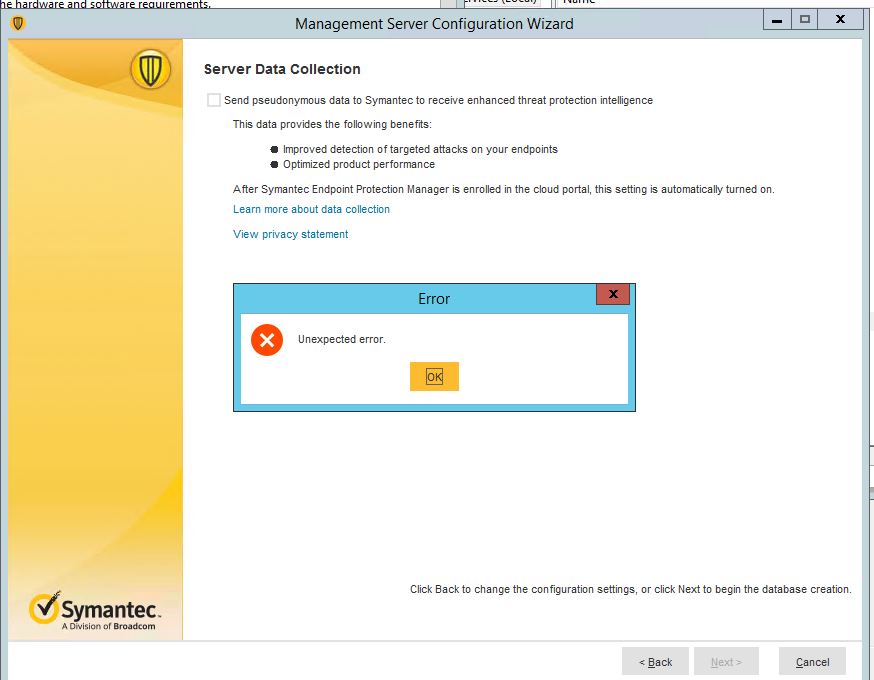Close the Management Server Configuration Wizard

841,20
